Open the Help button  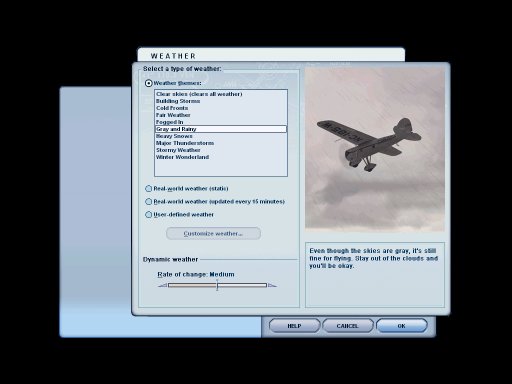(294, 326)
